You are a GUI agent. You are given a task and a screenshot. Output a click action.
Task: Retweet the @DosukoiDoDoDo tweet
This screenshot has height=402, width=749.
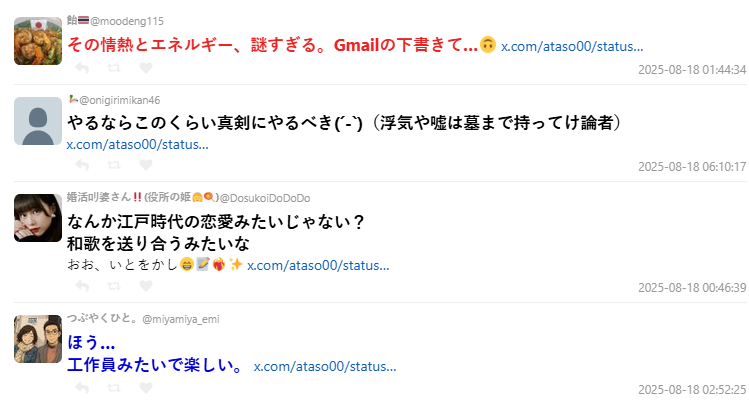[x=113, y=287]
